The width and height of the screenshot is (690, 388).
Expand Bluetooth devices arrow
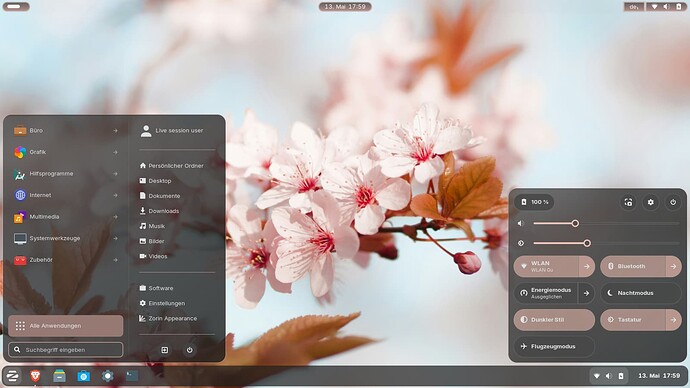point(673,266)
